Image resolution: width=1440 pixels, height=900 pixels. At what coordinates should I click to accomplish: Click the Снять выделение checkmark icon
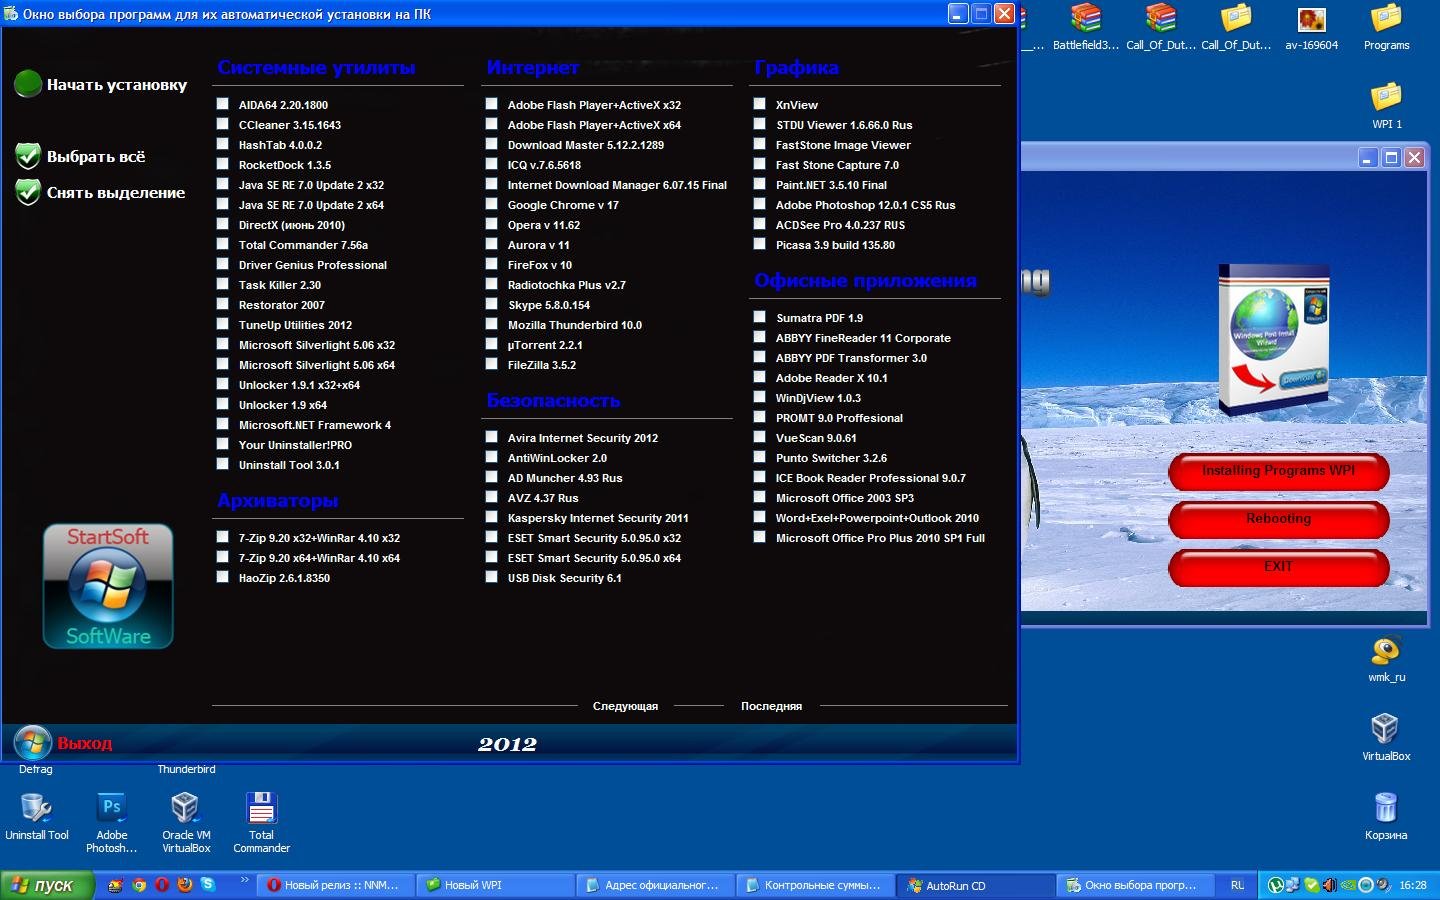[28, 192]
